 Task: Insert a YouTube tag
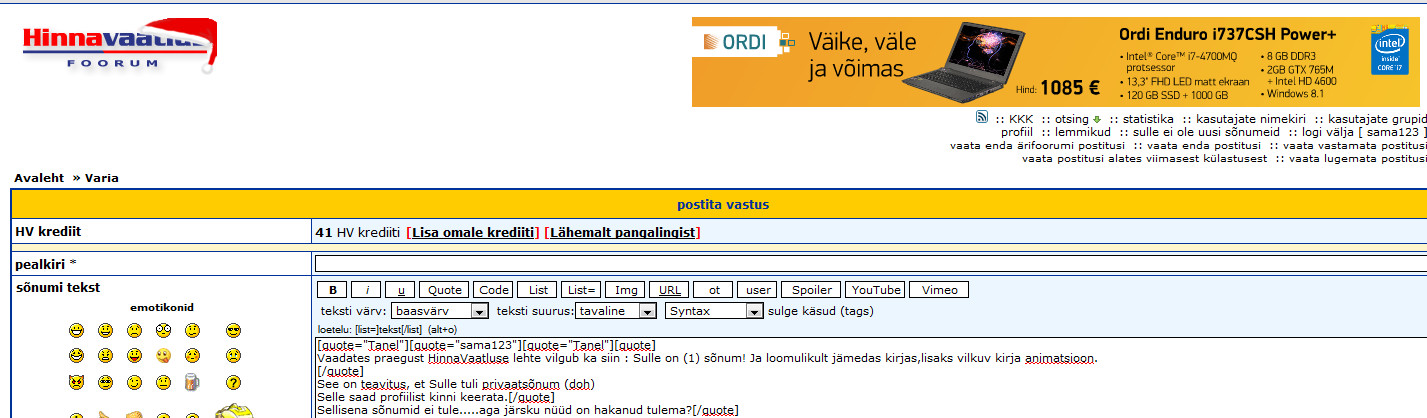(875, 290)
